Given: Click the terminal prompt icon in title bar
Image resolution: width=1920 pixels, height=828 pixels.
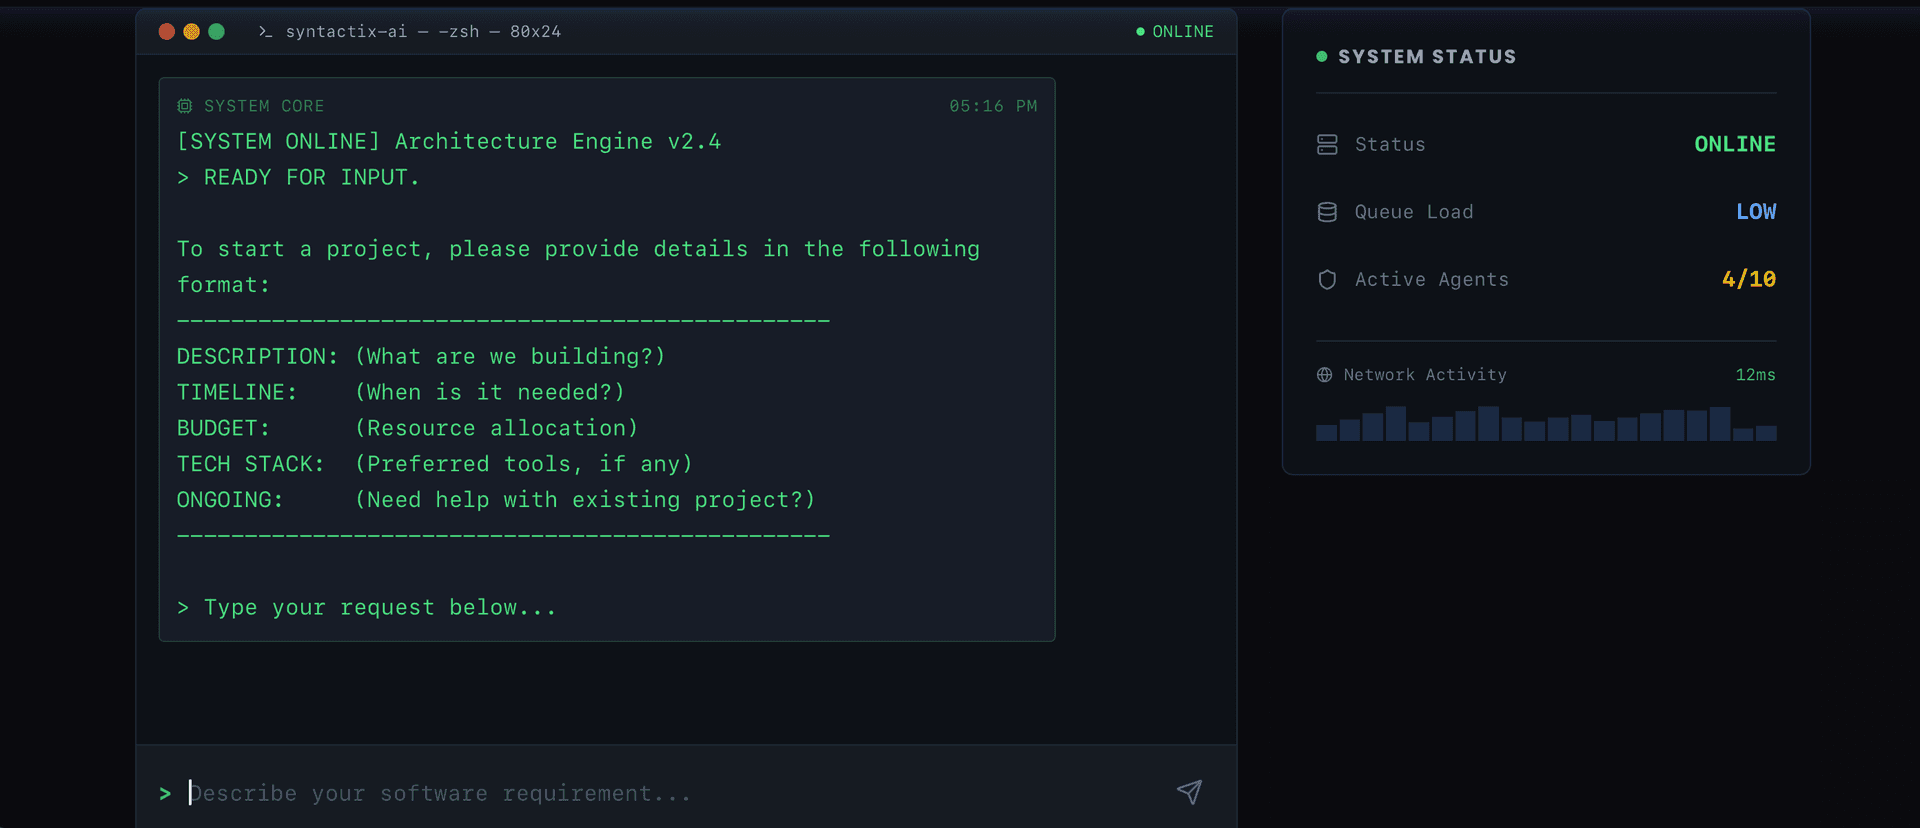Looking at the screenshot, I should (265, 32).
